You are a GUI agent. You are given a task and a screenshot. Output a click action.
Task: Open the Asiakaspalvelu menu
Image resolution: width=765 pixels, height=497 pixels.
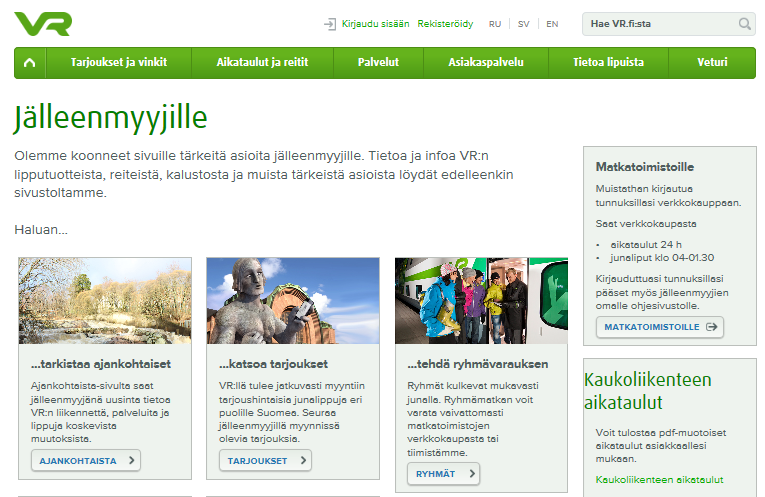pyautogui.click(x=486, y=62)
